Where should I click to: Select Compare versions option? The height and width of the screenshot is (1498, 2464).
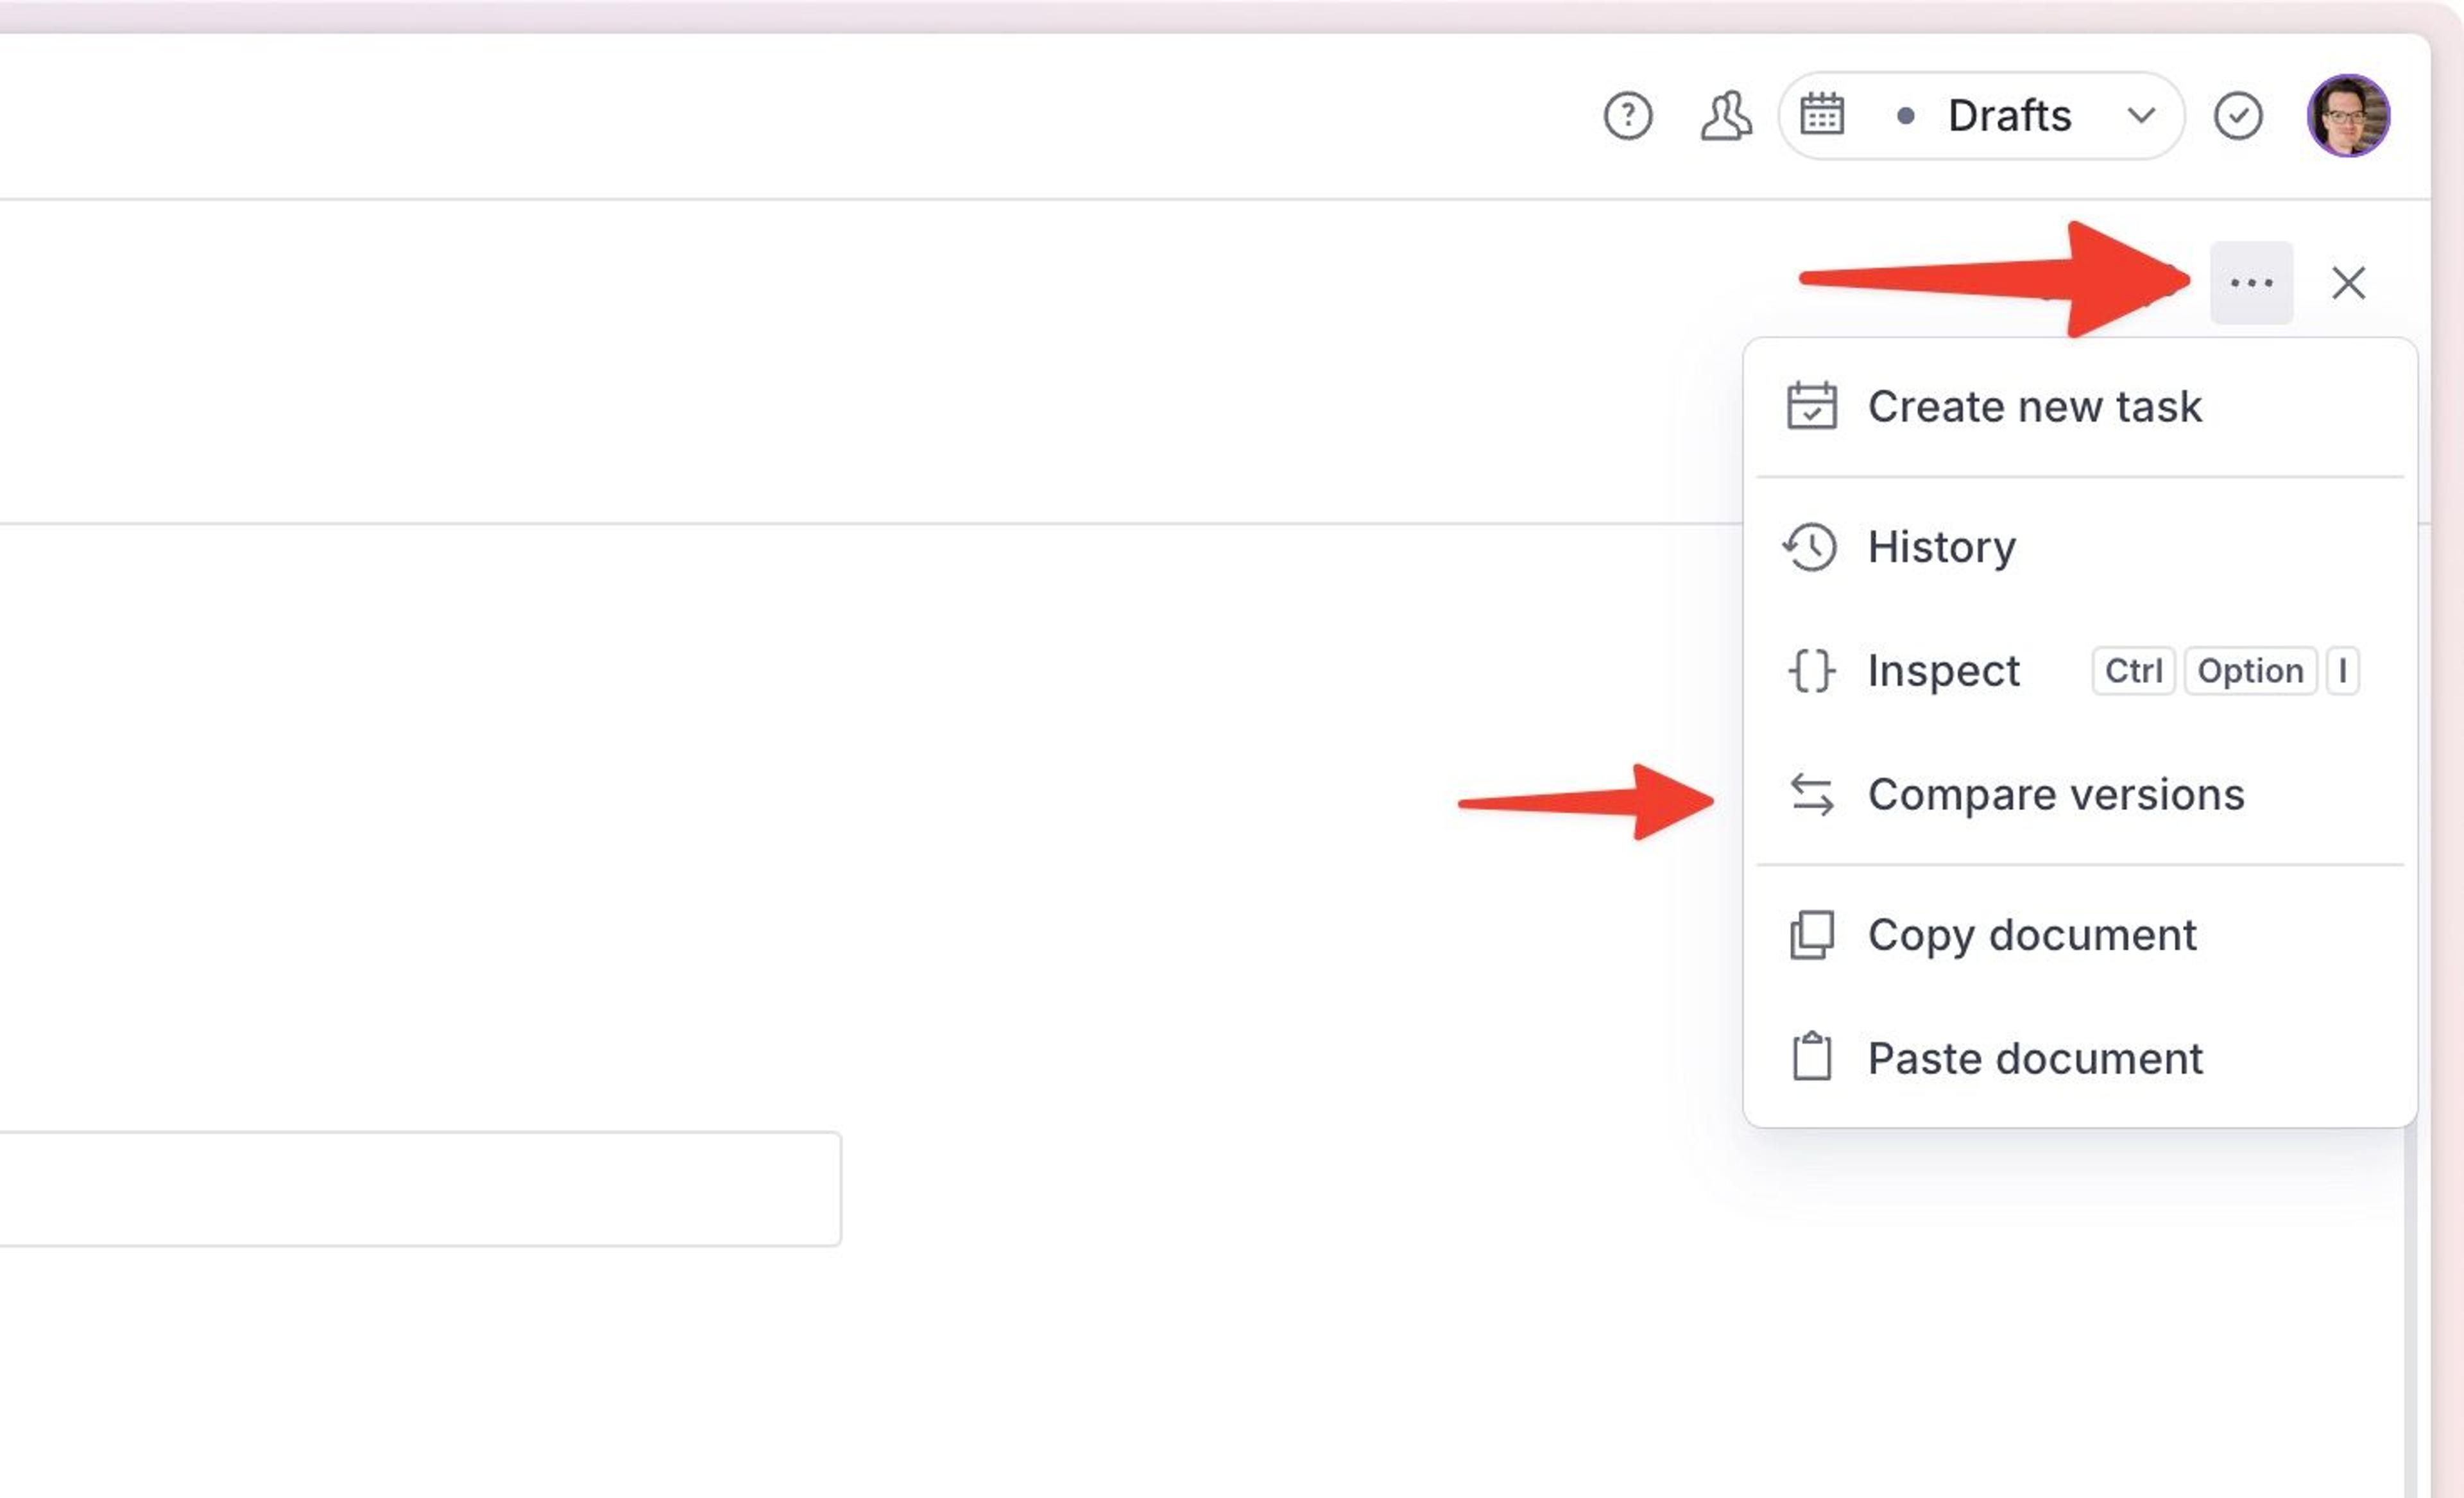tap(2055, 795)
